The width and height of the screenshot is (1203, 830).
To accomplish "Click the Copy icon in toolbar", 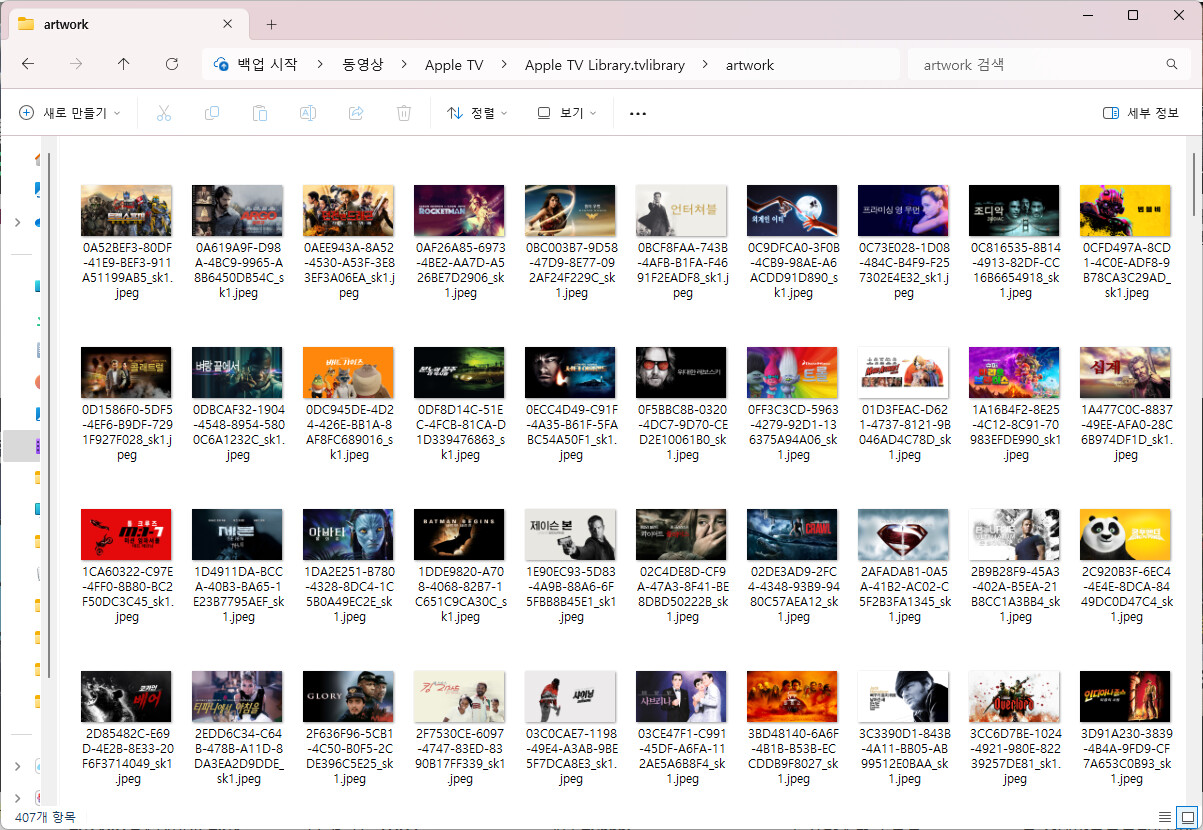I will point(212,113).
